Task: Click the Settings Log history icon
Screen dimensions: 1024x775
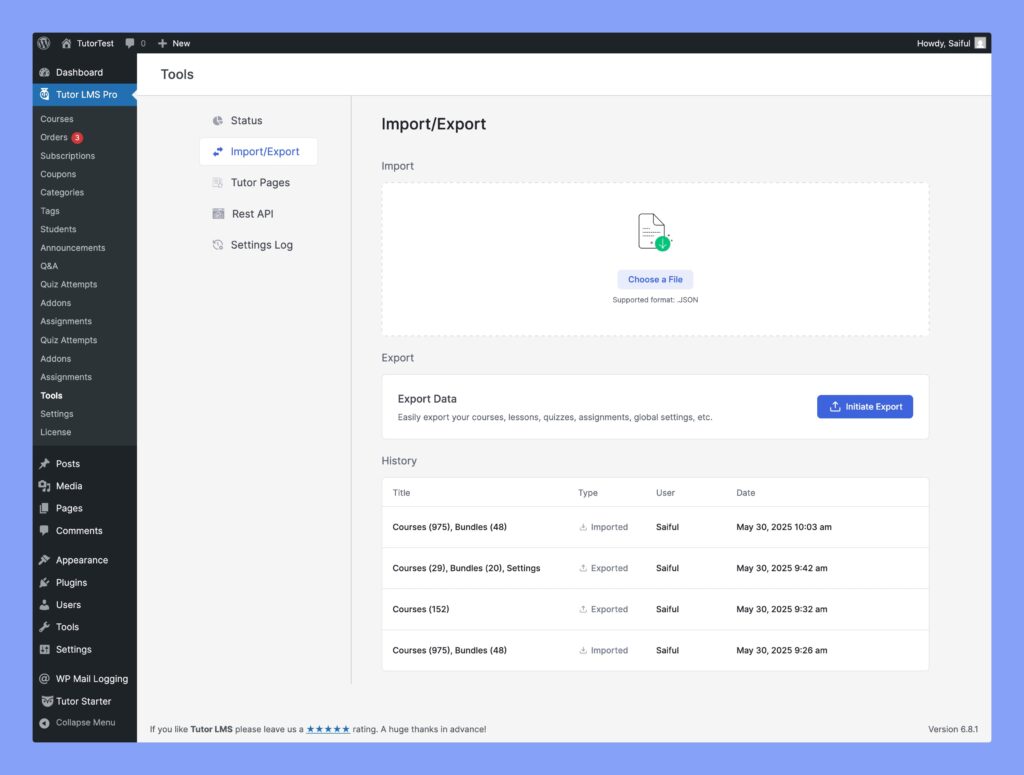Action: (x=217, y=245)
